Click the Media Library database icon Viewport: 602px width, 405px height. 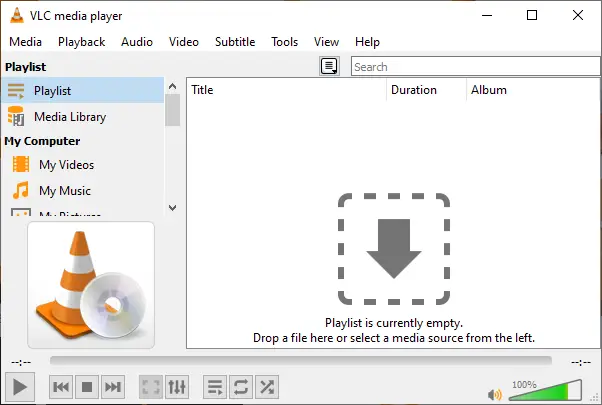pyautogui.click(x=16, y=116)
